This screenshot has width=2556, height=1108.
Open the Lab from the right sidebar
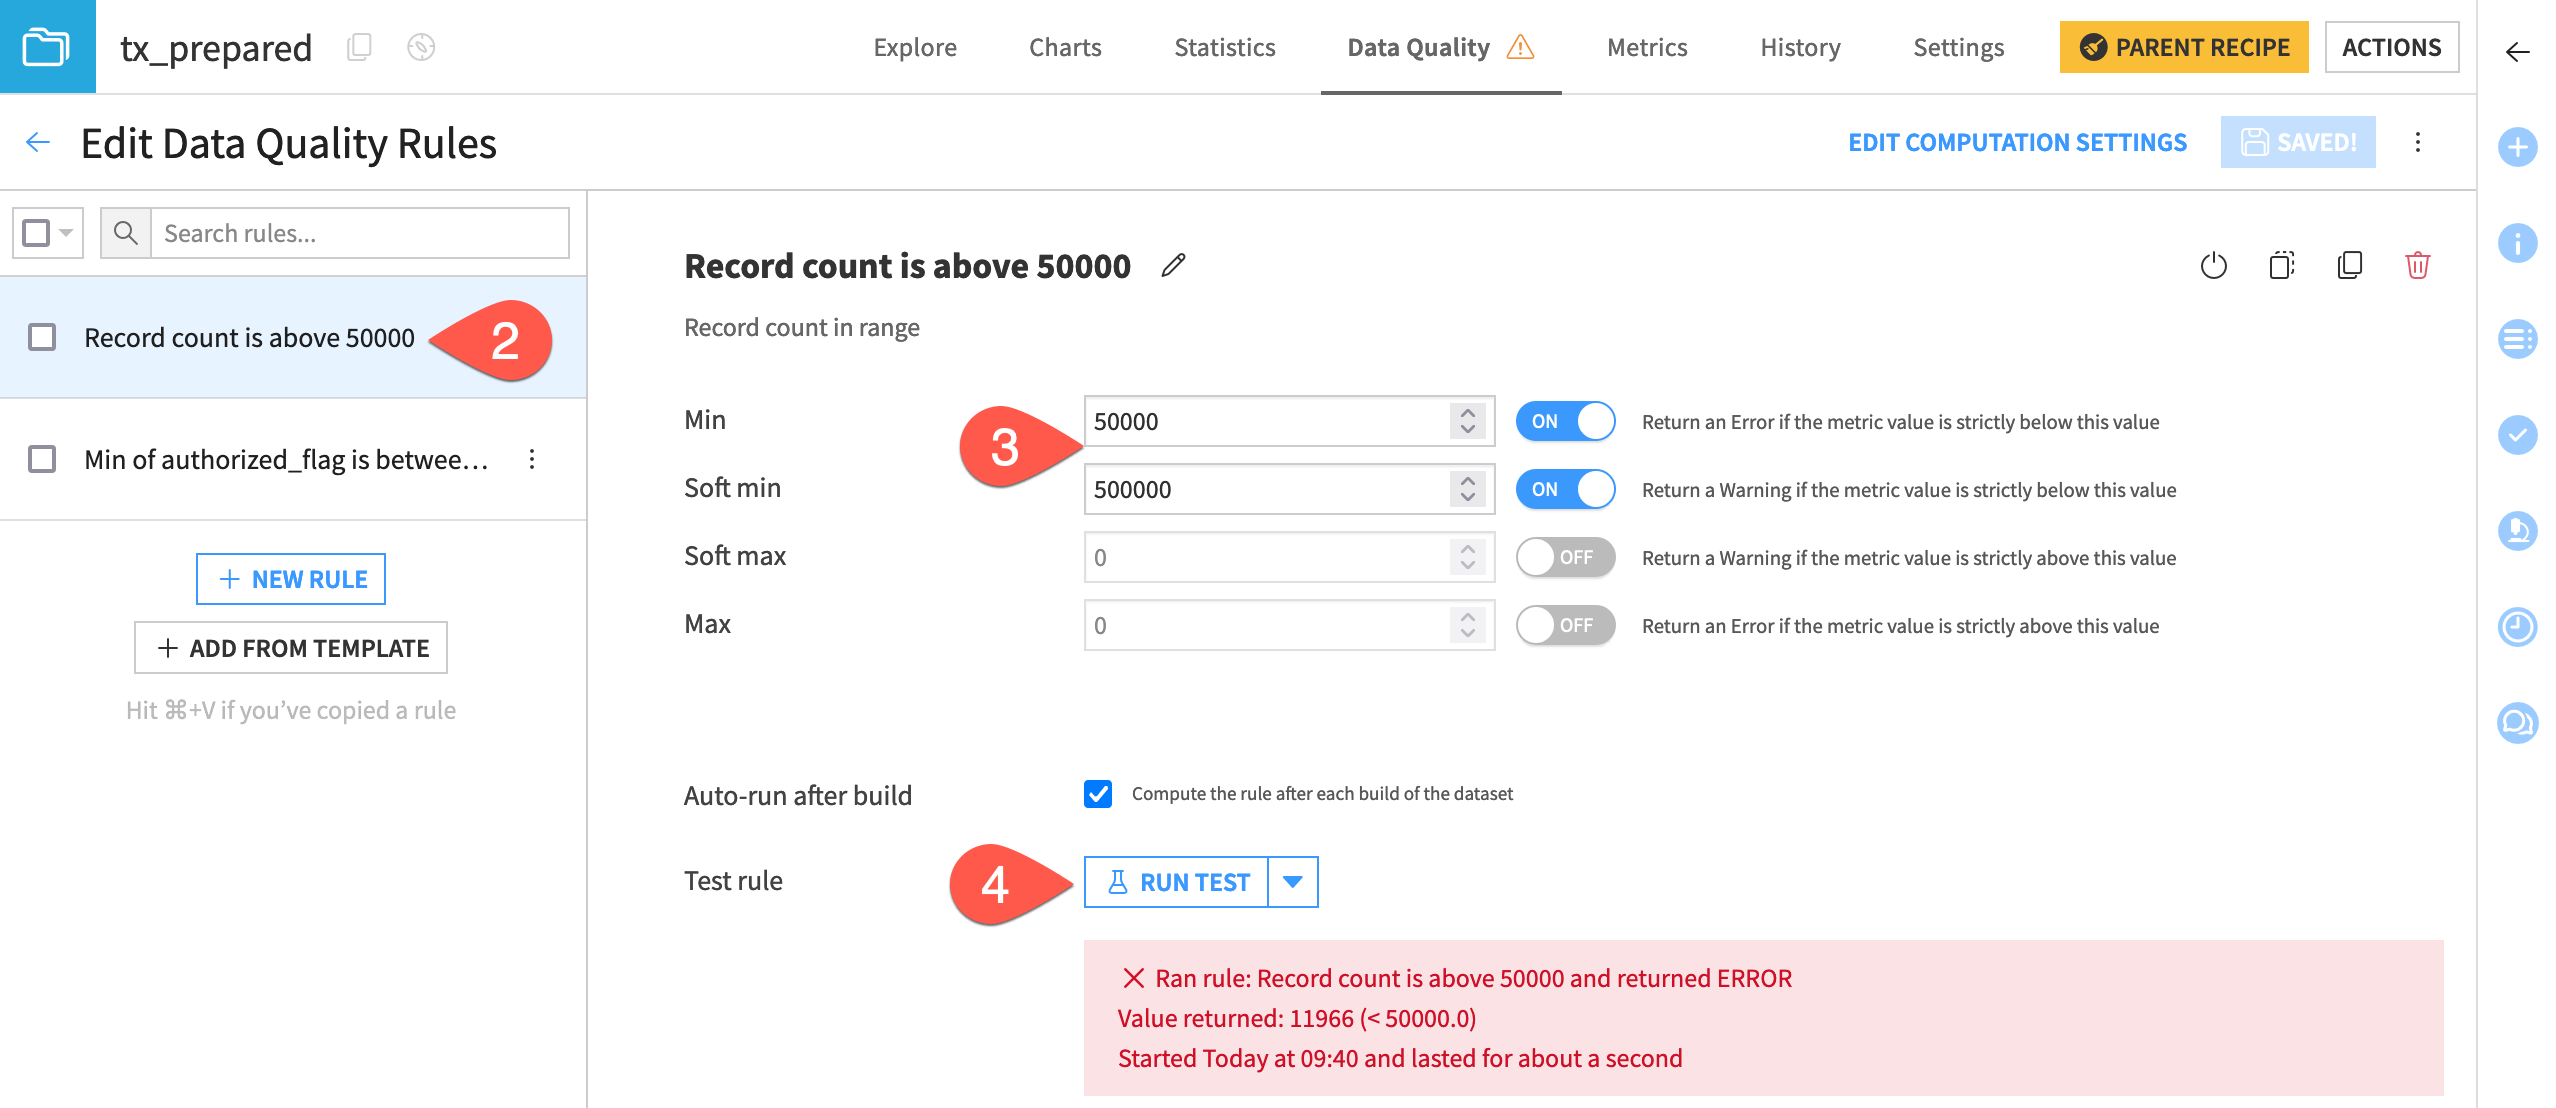[x=2518, y=531]
